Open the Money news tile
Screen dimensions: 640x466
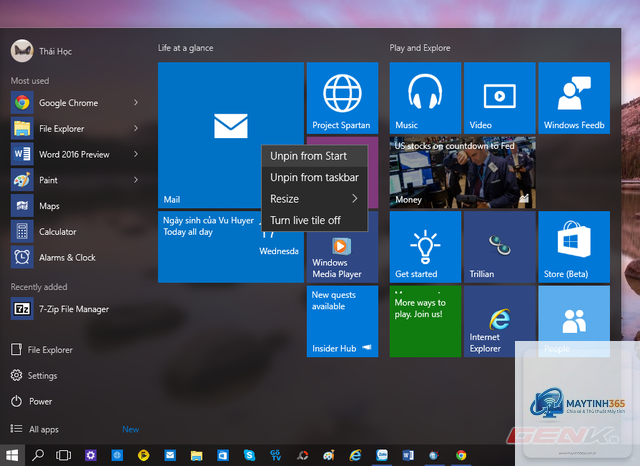tap(462, 172)
